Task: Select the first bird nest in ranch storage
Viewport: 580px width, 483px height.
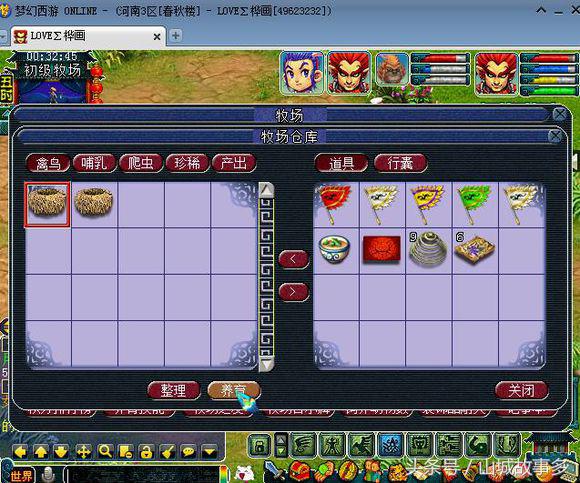Action: tap(47, 204)
